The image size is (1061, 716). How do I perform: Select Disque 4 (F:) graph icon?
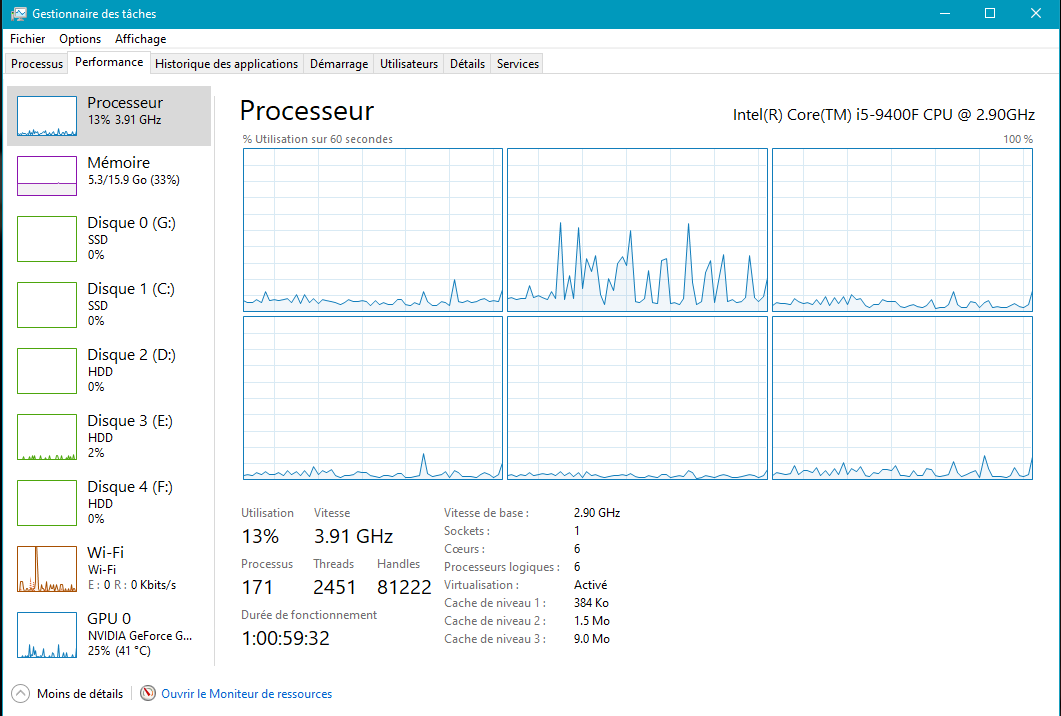point(47,503)
